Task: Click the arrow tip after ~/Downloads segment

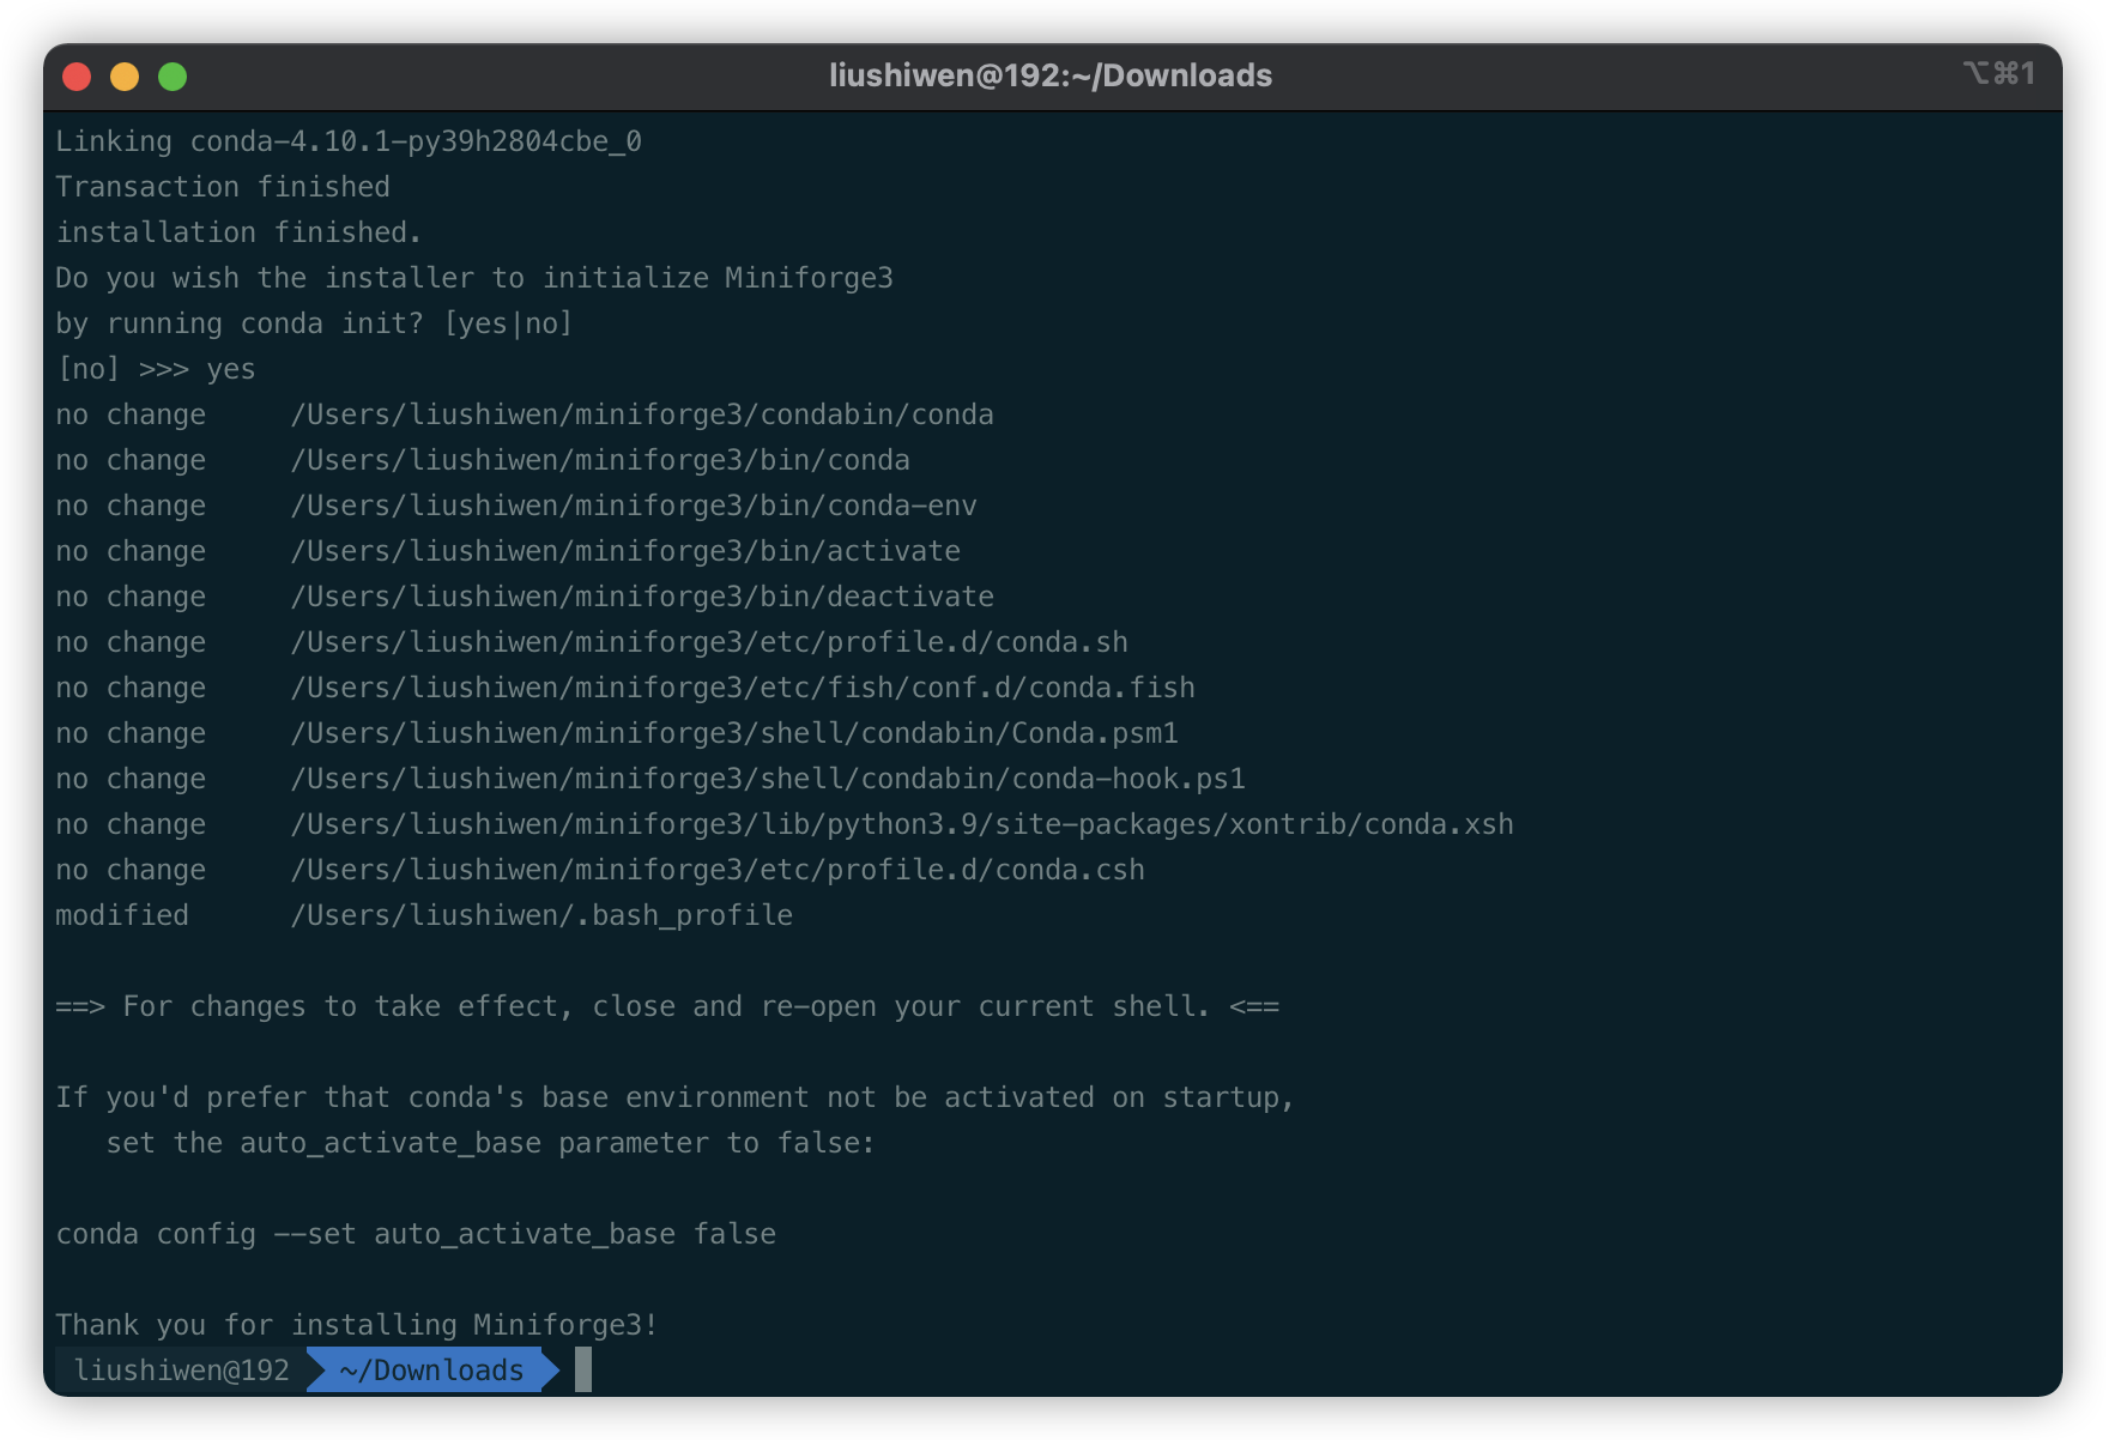Action: point(551,1370)
